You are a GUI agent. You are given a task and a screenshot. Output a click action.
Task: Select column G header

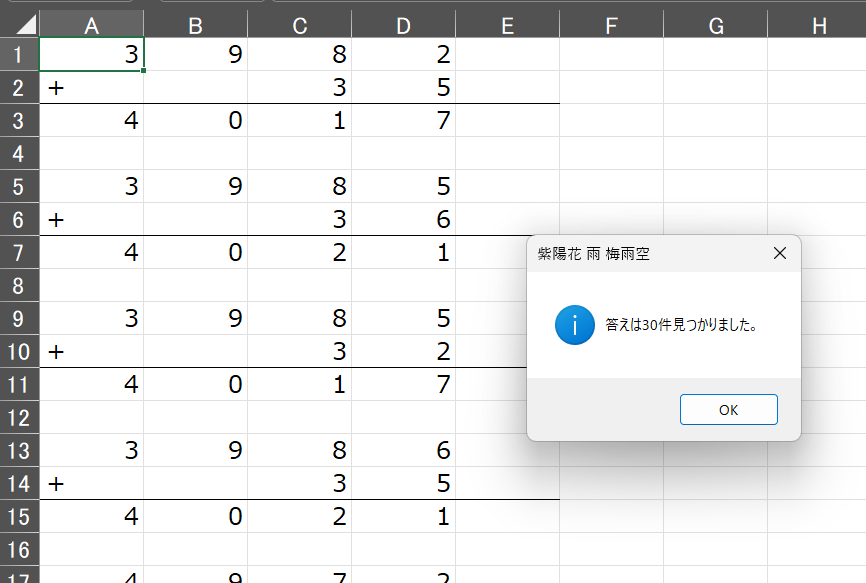tap(716, 25)
